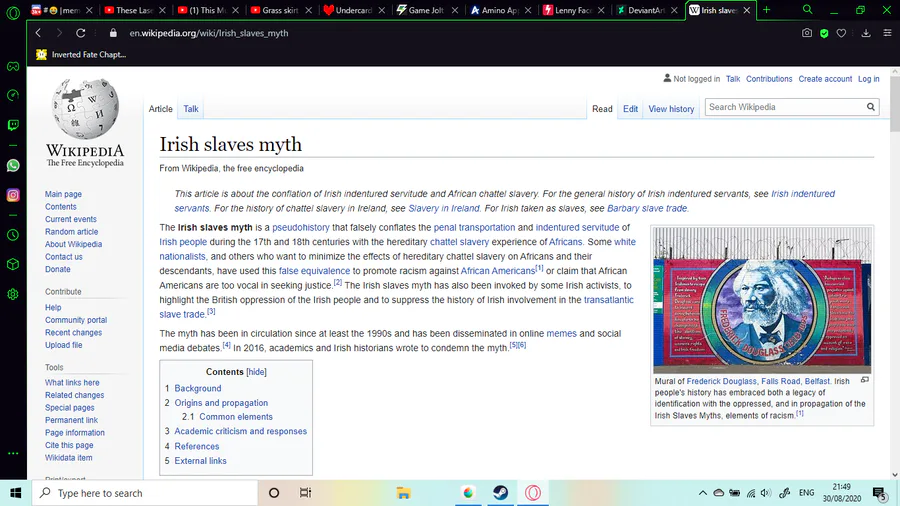Open volume control in system tray
The image size is (900, 506).
[x=766, y=493]
